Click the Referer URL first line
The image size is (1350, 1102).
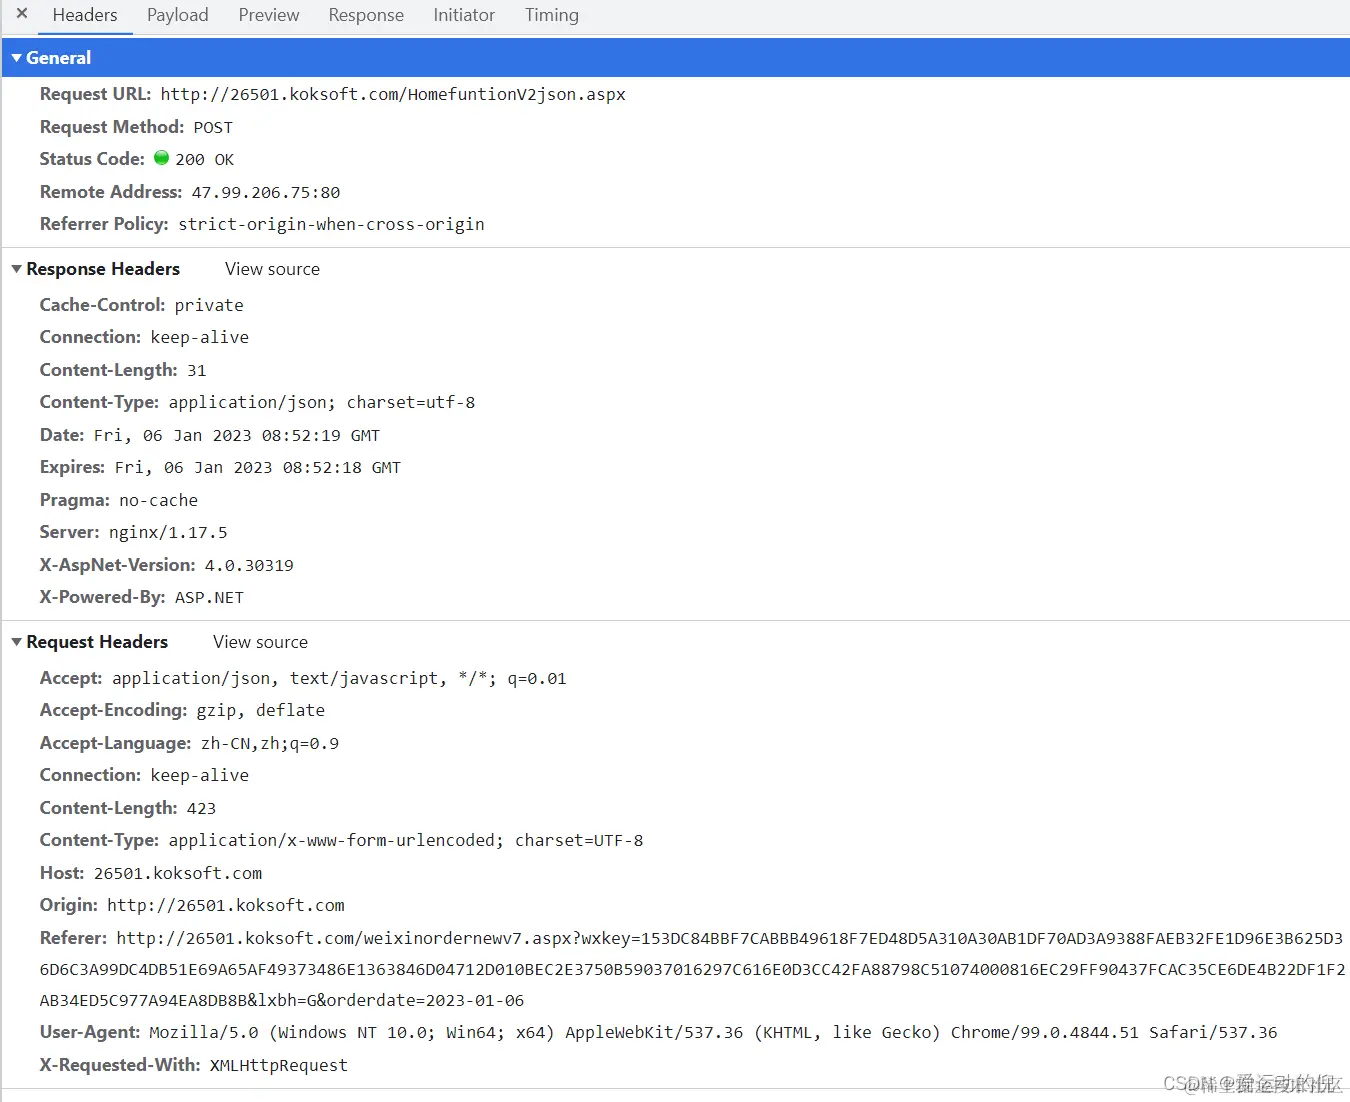point(730,938)
